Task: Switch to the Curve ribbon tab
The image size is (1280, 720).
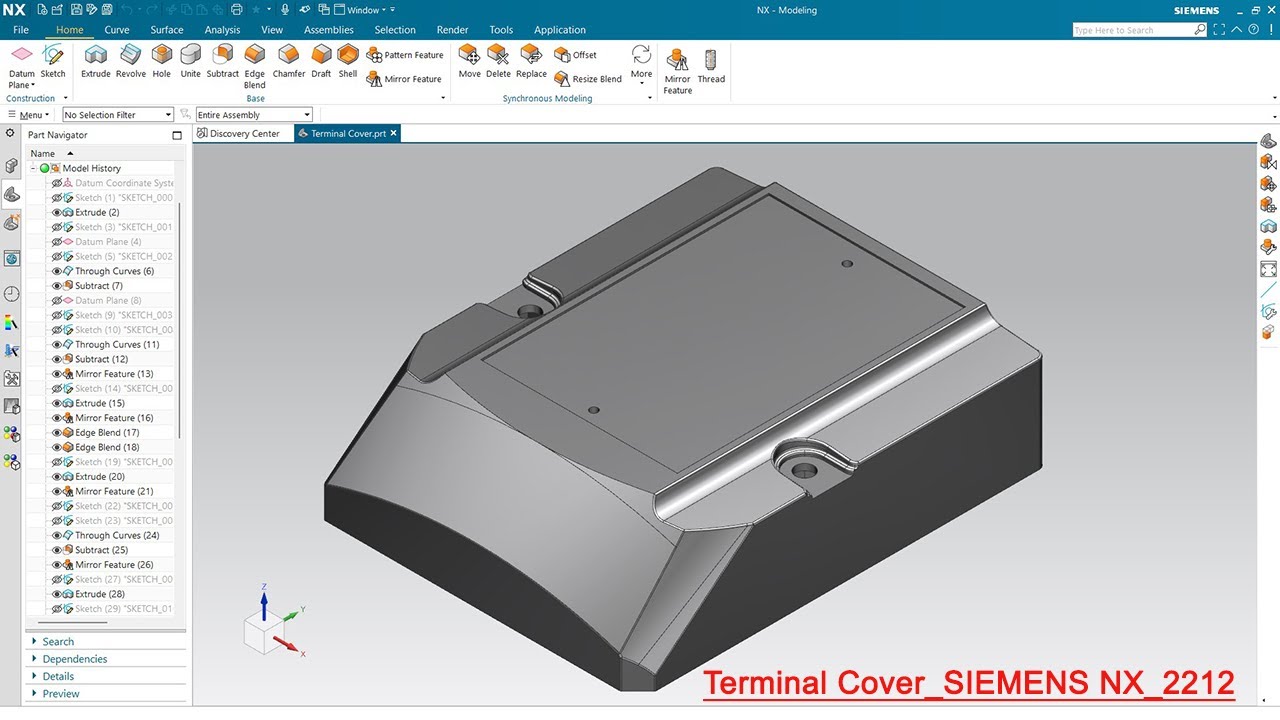Action: [117, 30]
